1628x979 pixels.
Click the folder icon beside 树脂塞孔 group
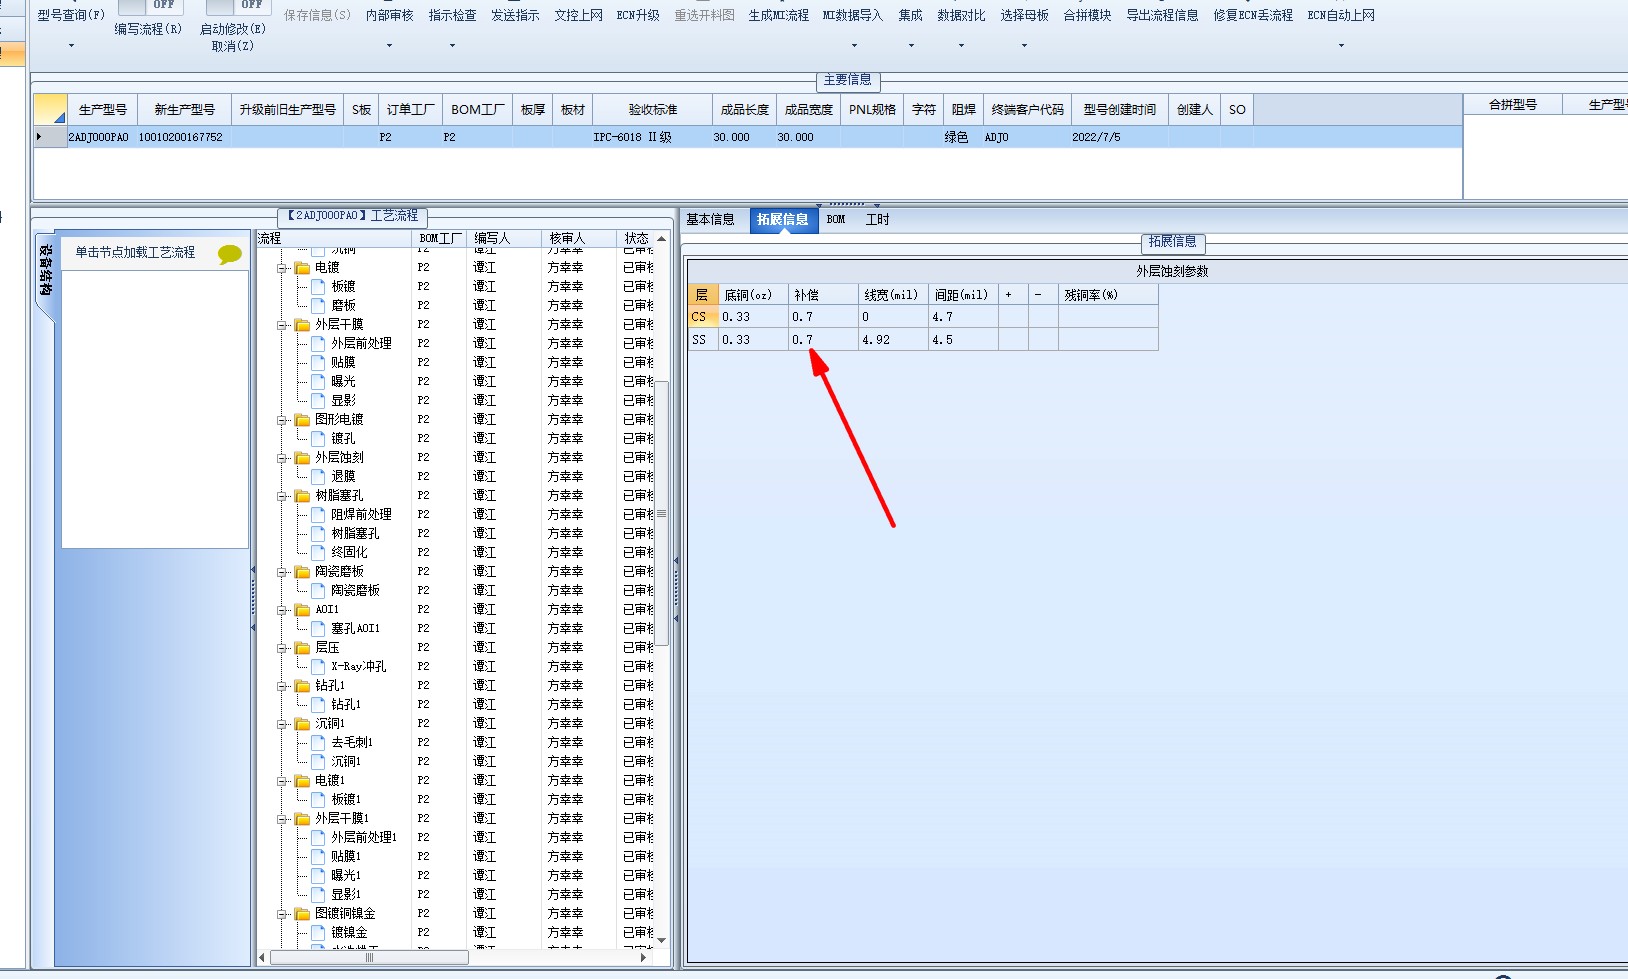point(302,496)
